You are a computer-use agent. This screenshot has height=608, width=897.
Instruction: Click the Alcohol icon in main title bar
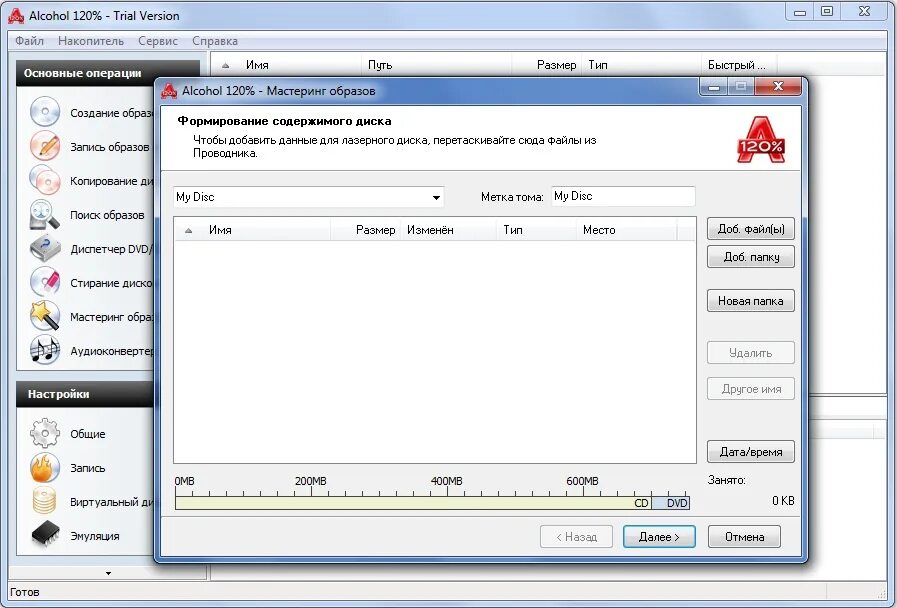click(15, 15)
